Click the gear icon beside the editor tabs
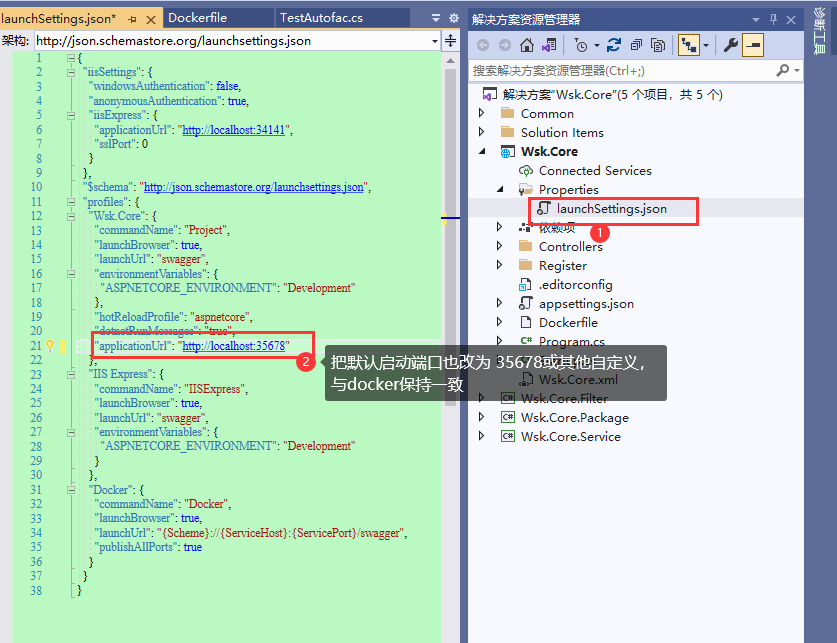This screenshot has width=837, height=643. [454, 18]
